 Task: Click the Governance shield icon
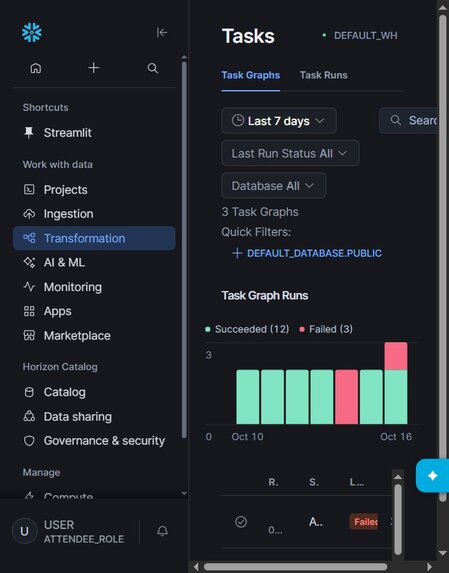[29, 441]
